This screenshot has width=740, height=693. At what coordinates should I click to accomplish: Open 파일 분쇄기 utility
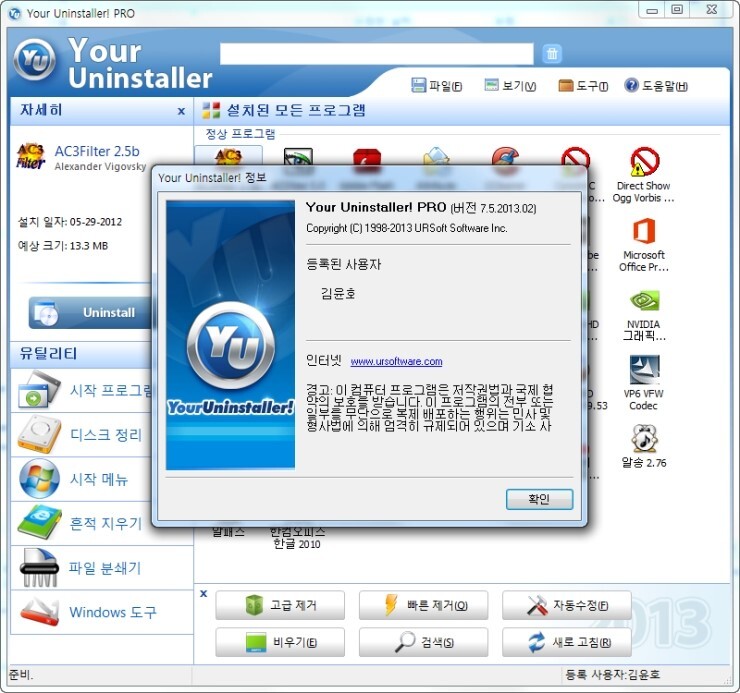pyautogui.click(x=102, y=568)
